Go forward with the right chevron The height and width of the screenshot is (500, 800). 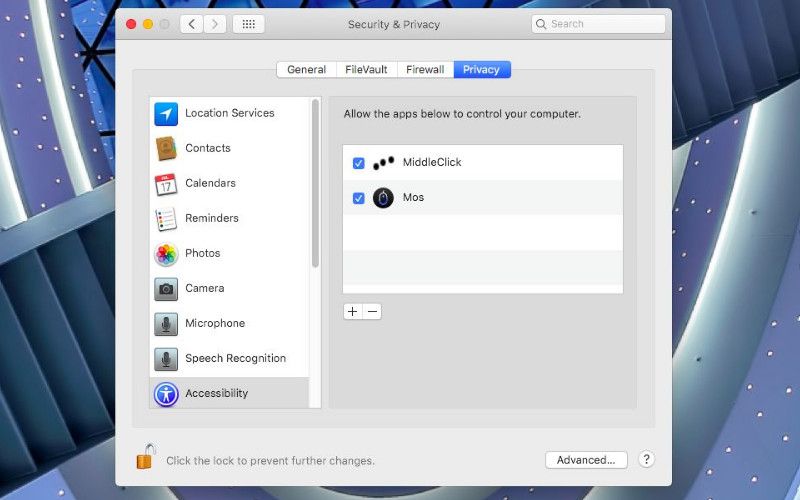click(215, 24)
